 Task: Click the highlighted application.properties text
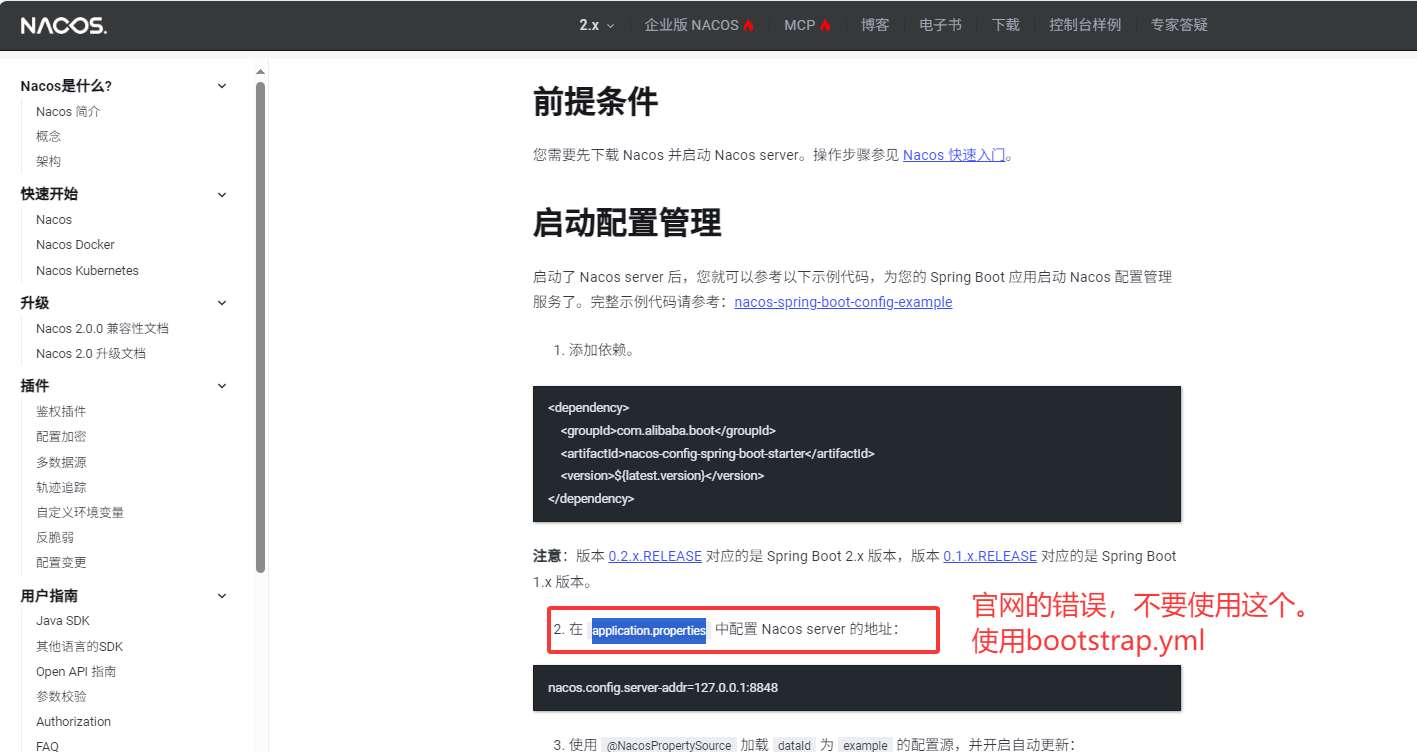(x=649, y=630)
